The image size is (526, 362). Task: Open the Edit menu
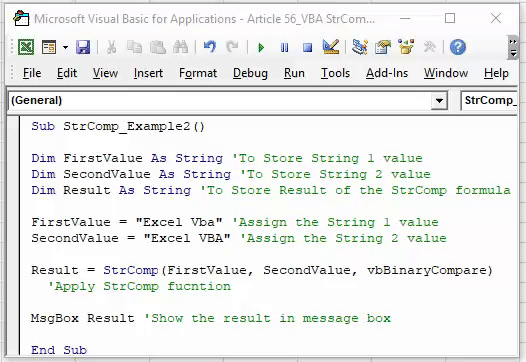coord(67,73)
